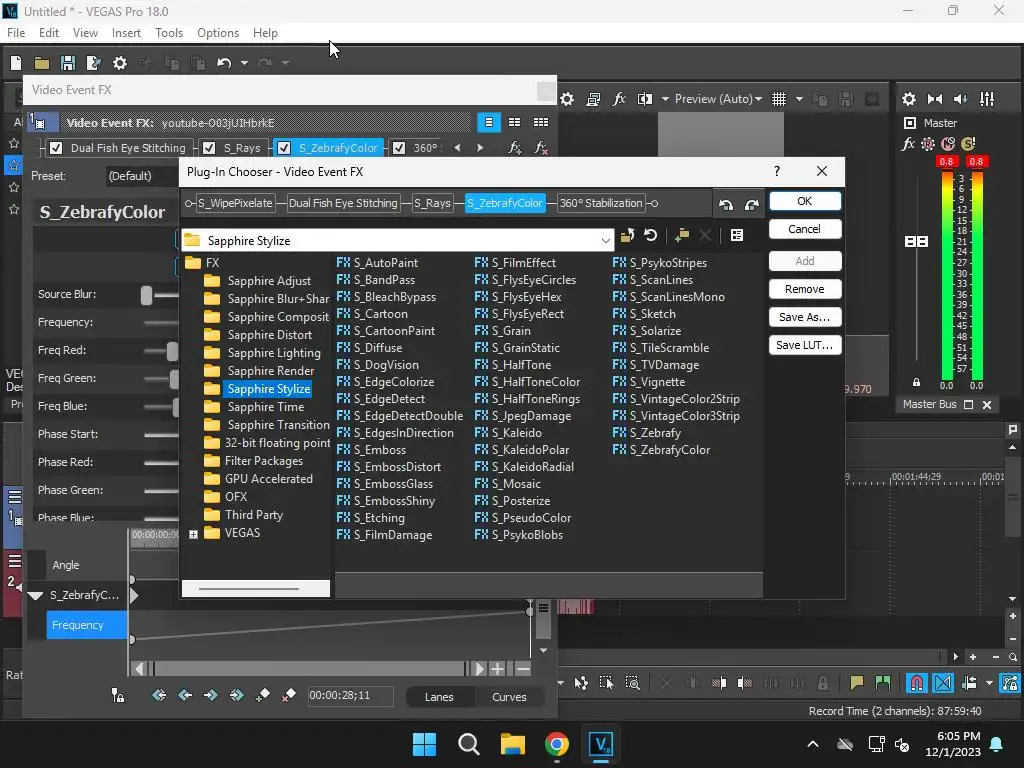Toggle the 360° effect checkbox
Screen dimensions: 1024x768
(x=399, y=148)
